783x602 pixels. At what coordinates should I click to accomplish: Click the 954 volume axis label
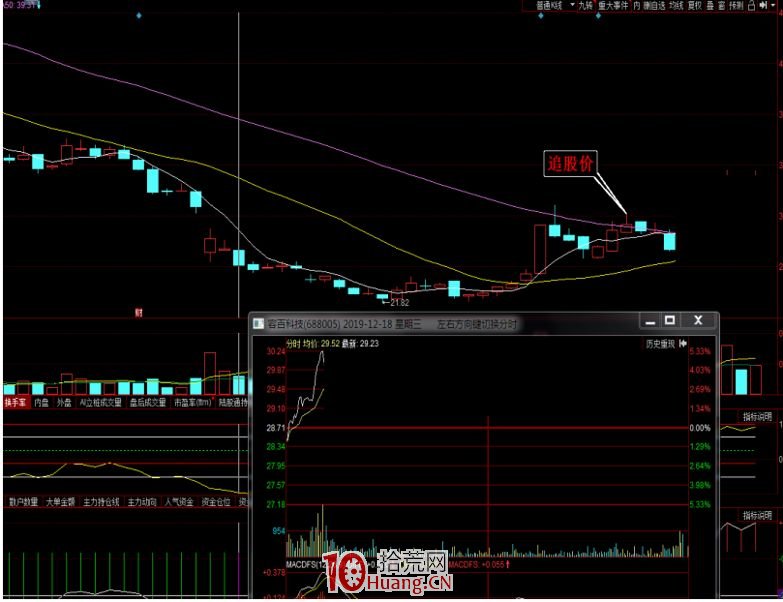coord(279,531)
